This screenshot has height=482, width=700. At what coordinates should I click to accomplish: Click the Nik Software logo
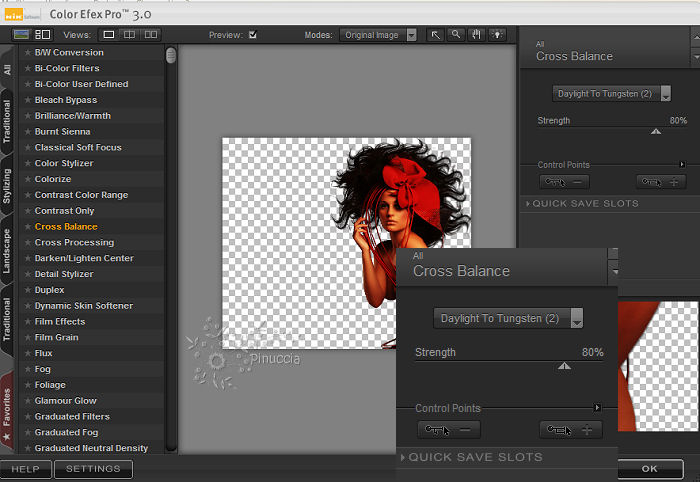coord(14,15)
